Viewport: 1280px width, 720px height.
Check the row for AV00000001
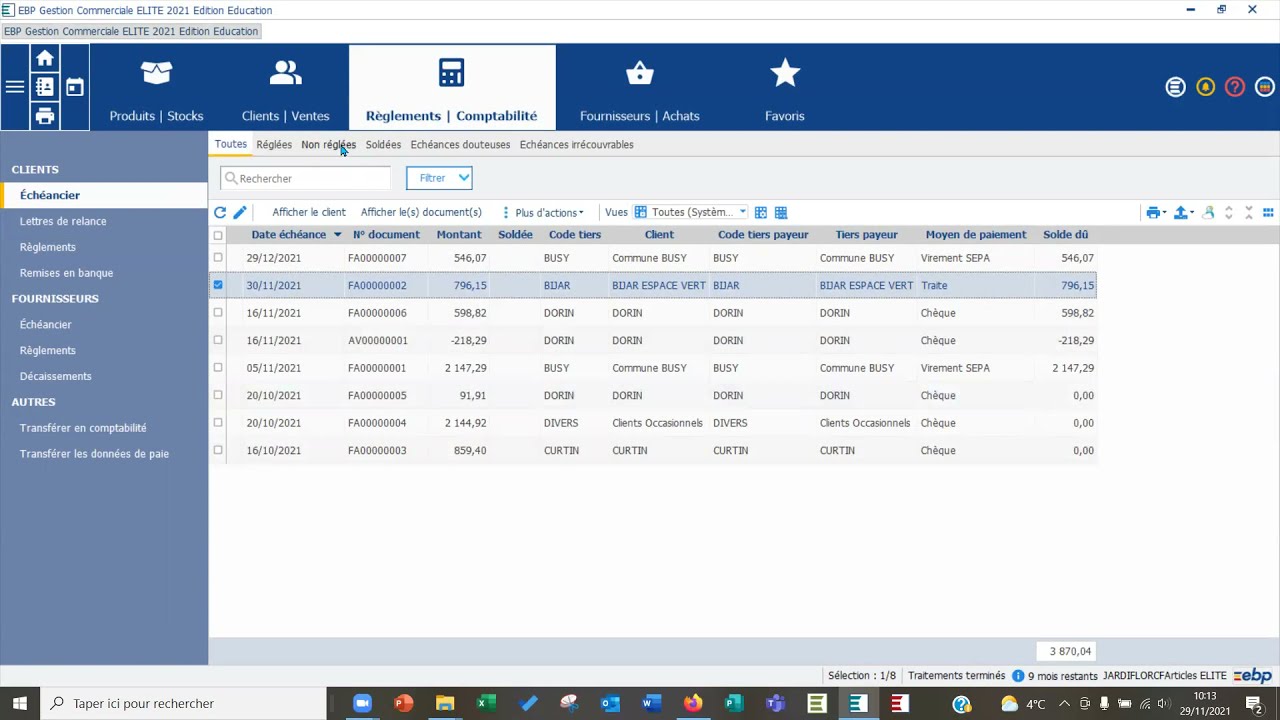[218, 340]
